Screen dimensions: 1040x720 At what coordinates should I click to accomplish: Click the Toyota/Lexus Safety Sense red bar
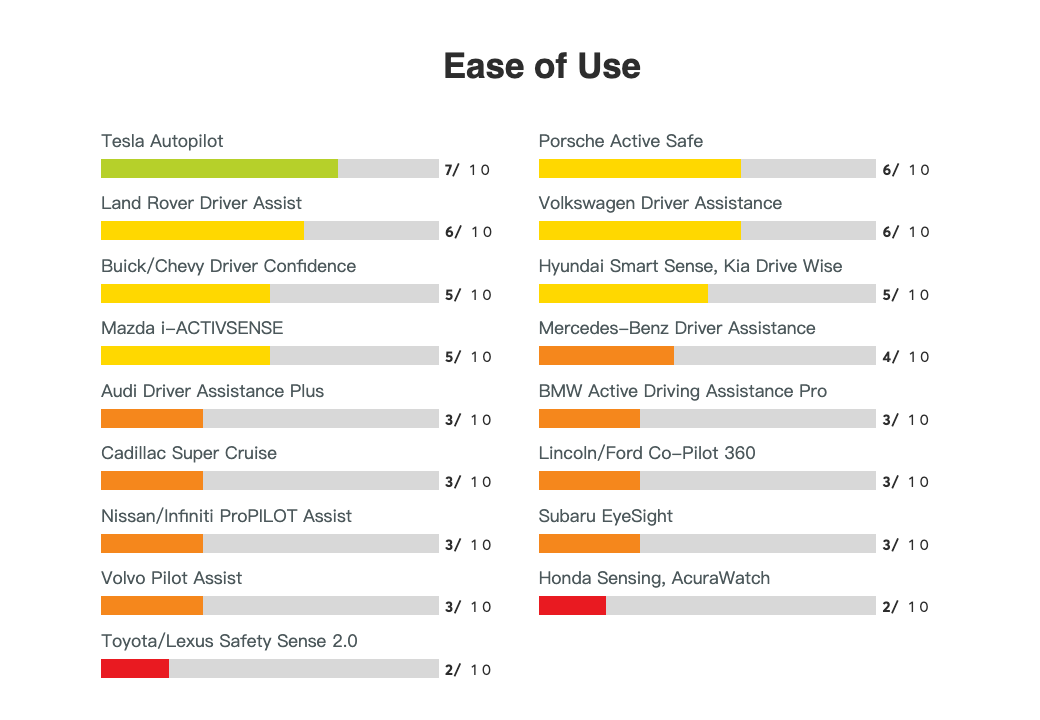[x=135, y=668]
